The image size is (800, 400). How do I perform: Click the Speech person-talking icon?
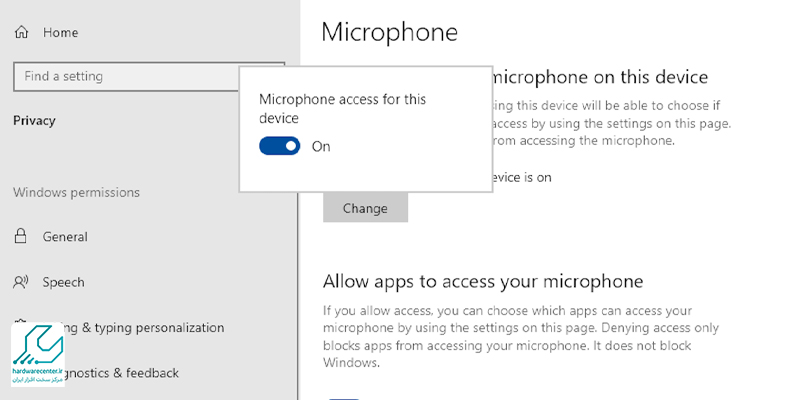pyautogui.click(x=20, y=282)
